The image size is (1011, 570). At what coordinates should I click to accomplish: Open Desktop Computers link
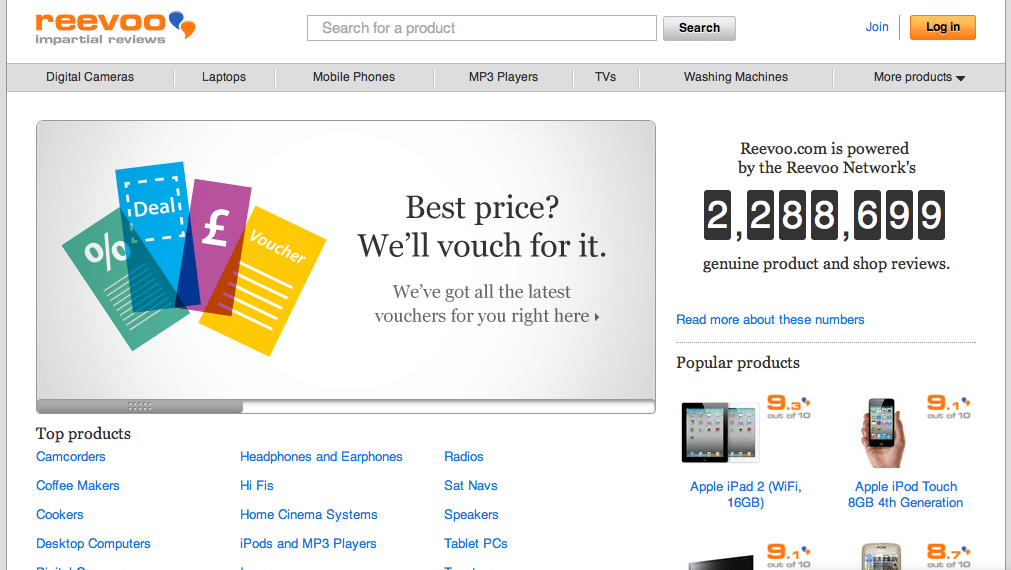click(93, 544)
